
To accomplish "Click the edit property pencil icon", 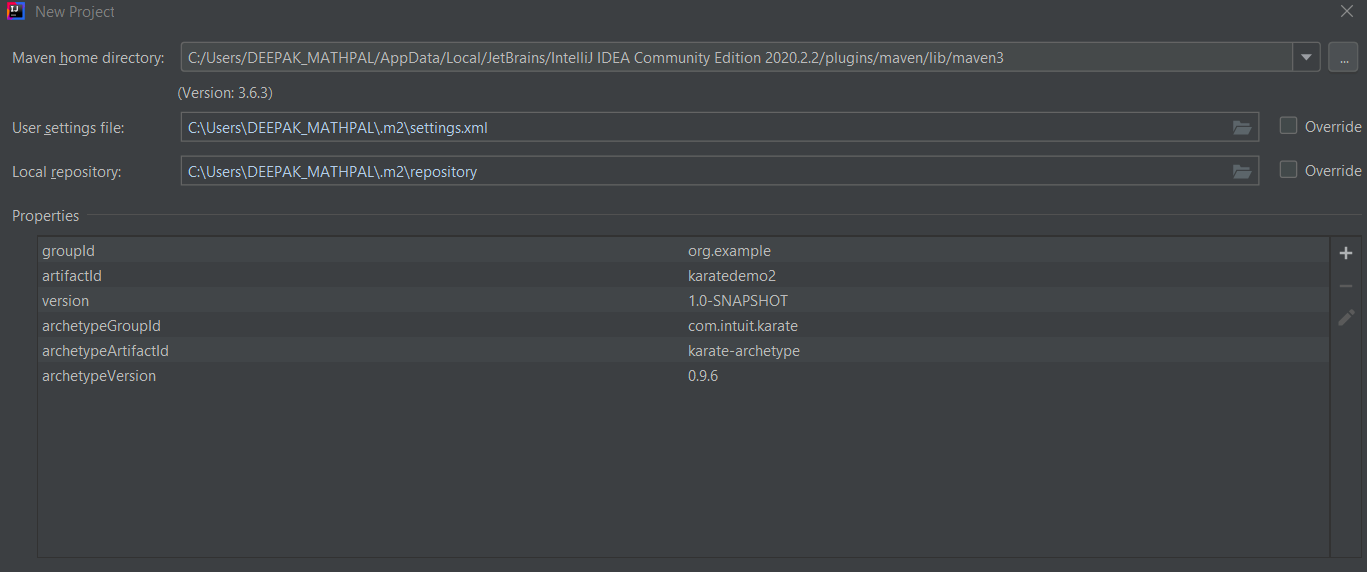I will pos(1346,318).
